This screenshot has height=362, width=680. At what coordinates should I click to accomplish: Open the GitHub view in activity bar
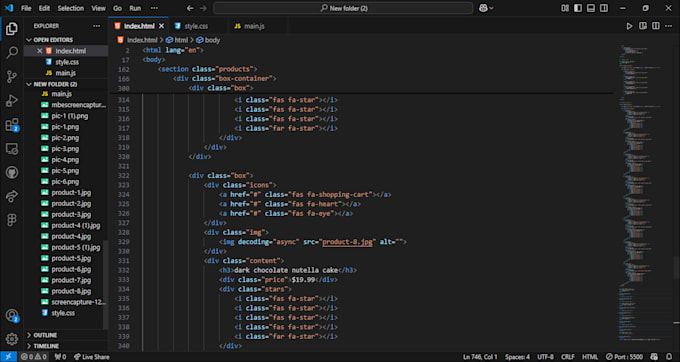pos(12,173)
